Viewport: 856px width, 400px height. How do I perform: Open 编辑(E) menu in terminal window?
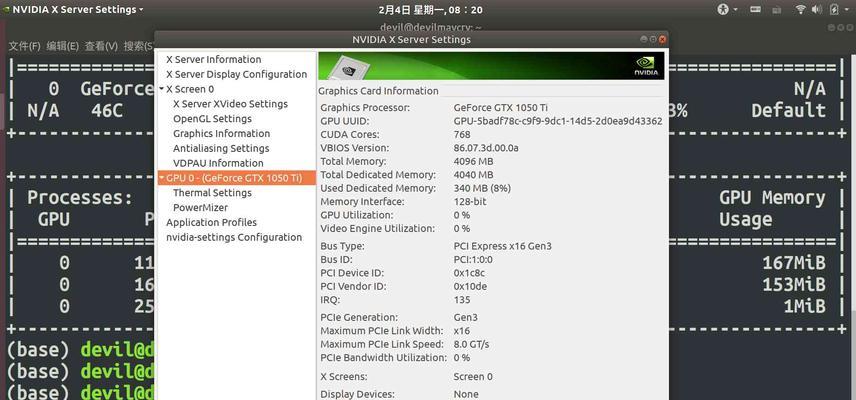[63, 46]
